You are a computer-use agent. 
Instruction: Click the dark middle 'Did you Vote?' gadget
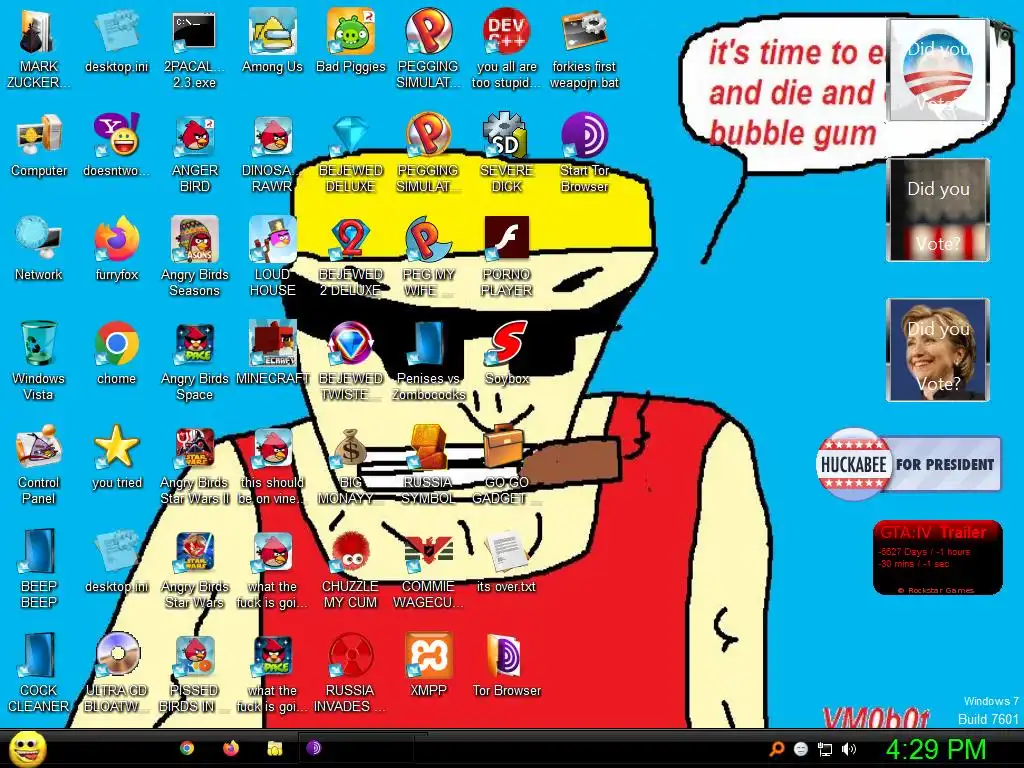tap(938, 210)
